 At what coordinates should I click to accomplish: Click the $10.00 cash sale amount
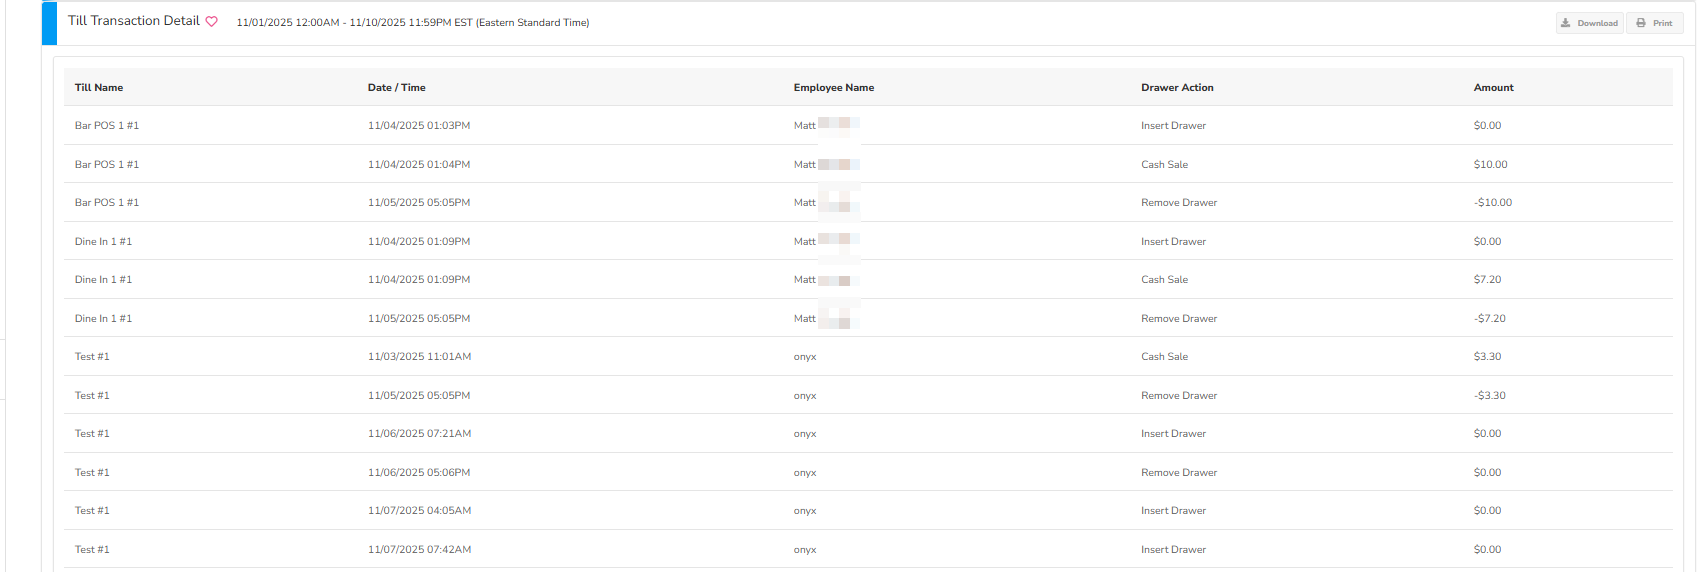click(x=1490, y=165)
